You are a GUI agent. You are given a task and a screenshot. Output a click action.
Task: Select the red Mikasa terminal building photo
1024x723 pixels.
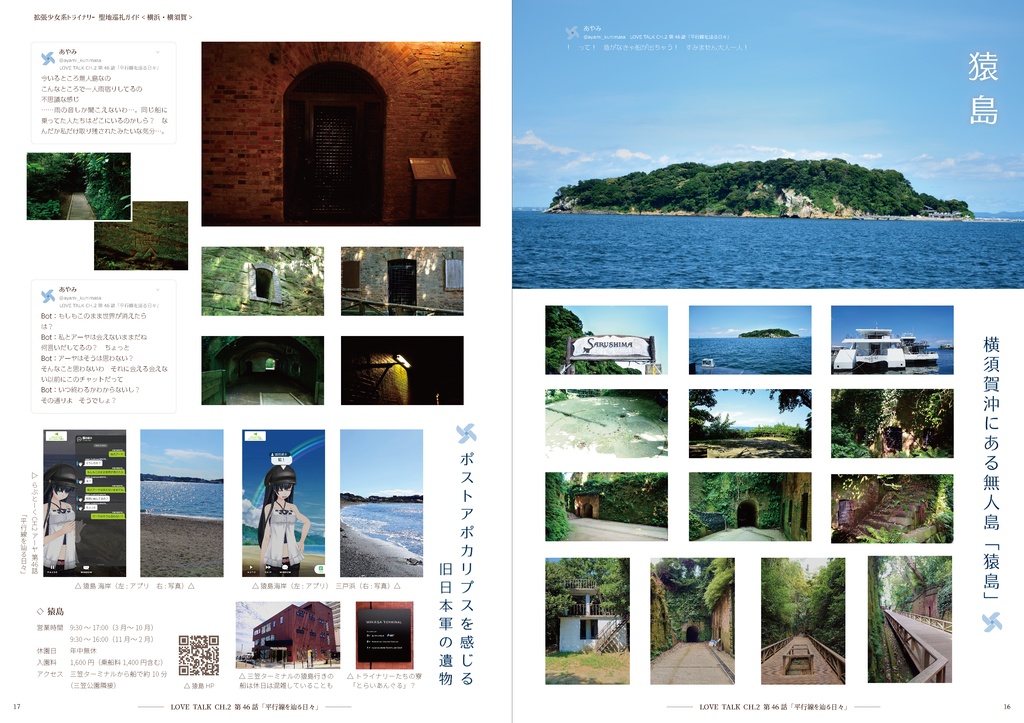[x=288, y=635]
